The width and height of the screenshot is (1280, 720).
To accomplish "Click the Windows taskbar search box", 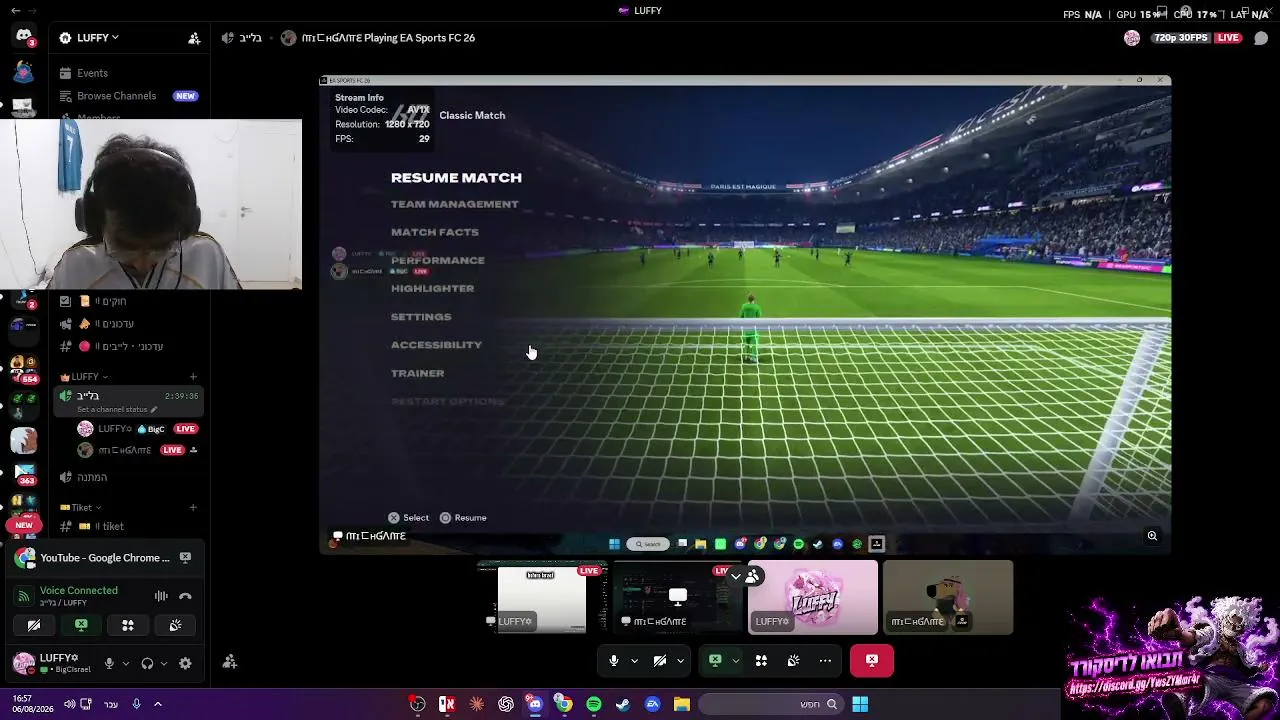I will [x=769, y=704].
